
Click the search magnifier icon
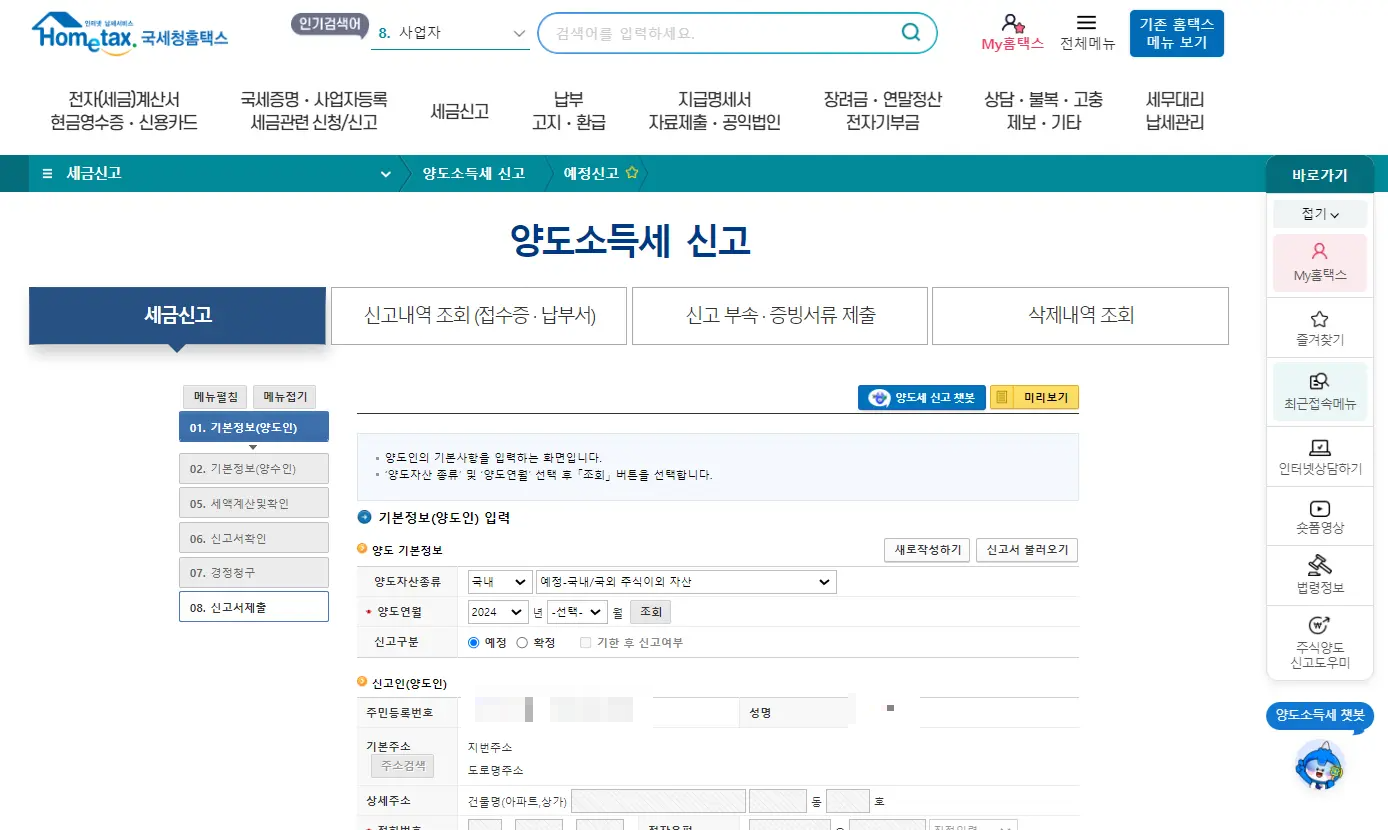tap(910, 33)
